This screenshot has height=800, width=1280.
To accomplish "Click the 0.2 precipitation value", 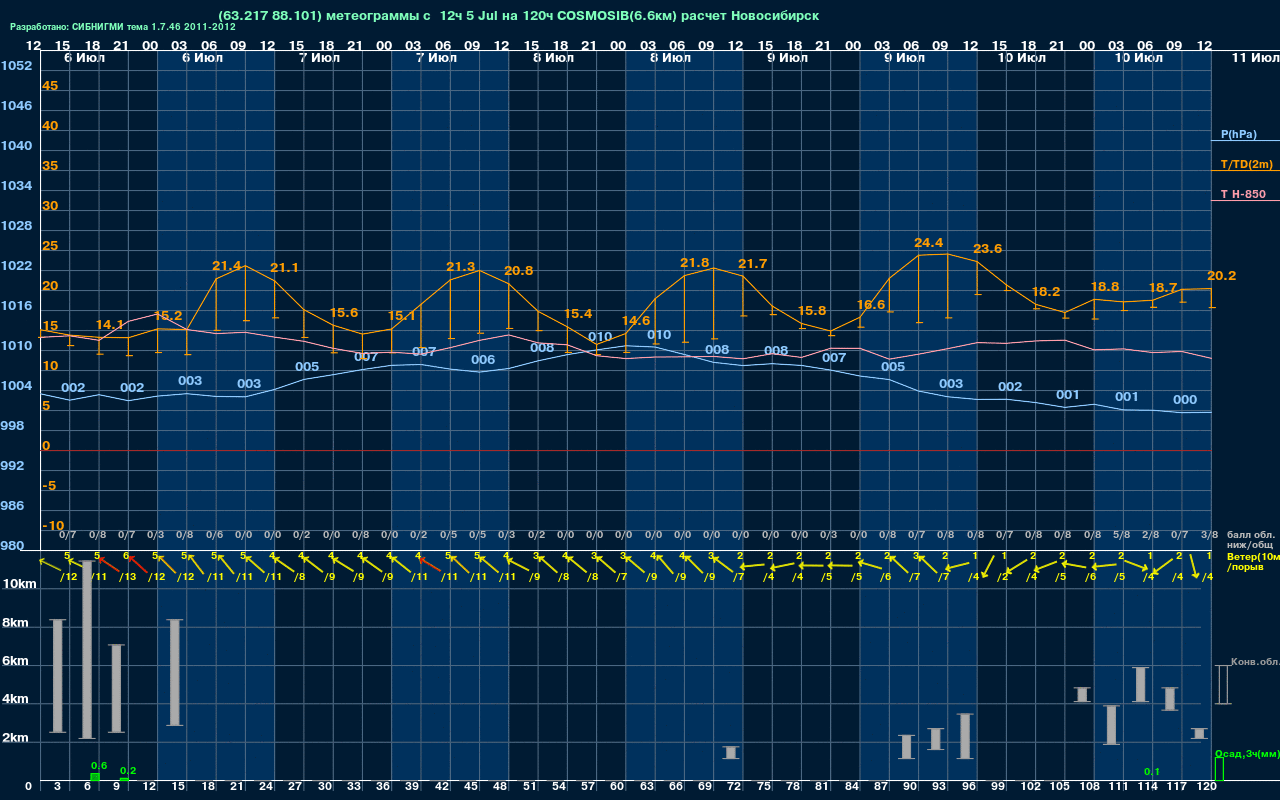I will pos(128,770).
